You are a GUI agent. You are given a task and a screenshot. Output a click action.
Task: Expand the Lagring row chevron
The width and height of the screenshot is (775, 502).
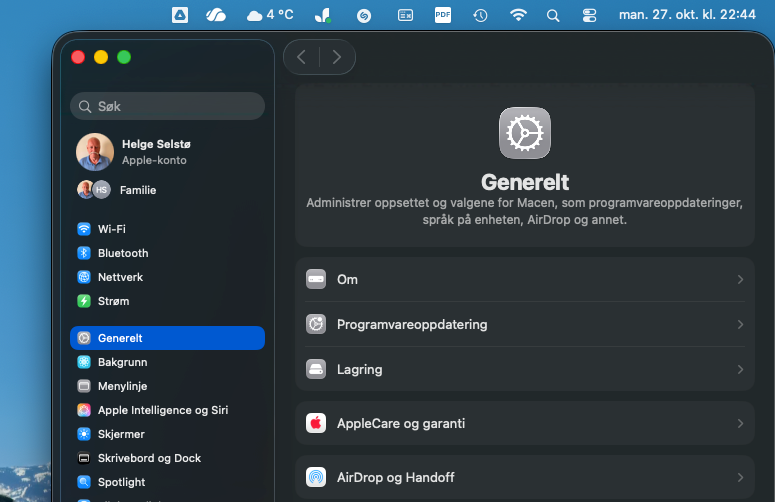point(740,370)
